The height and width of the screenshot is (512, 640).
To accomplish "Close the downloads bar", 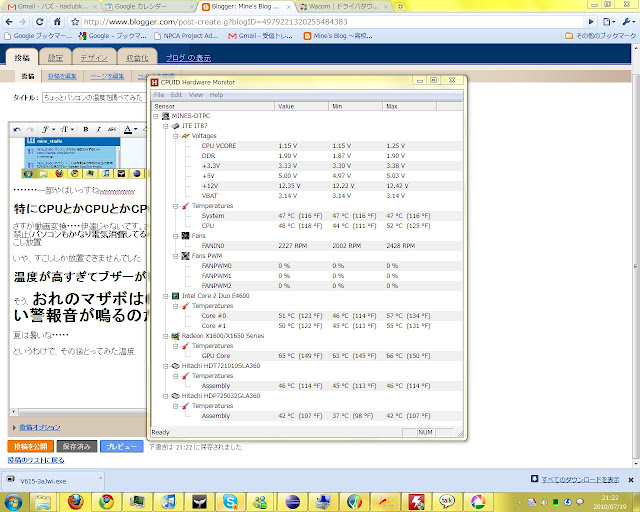I will [631, 480].
